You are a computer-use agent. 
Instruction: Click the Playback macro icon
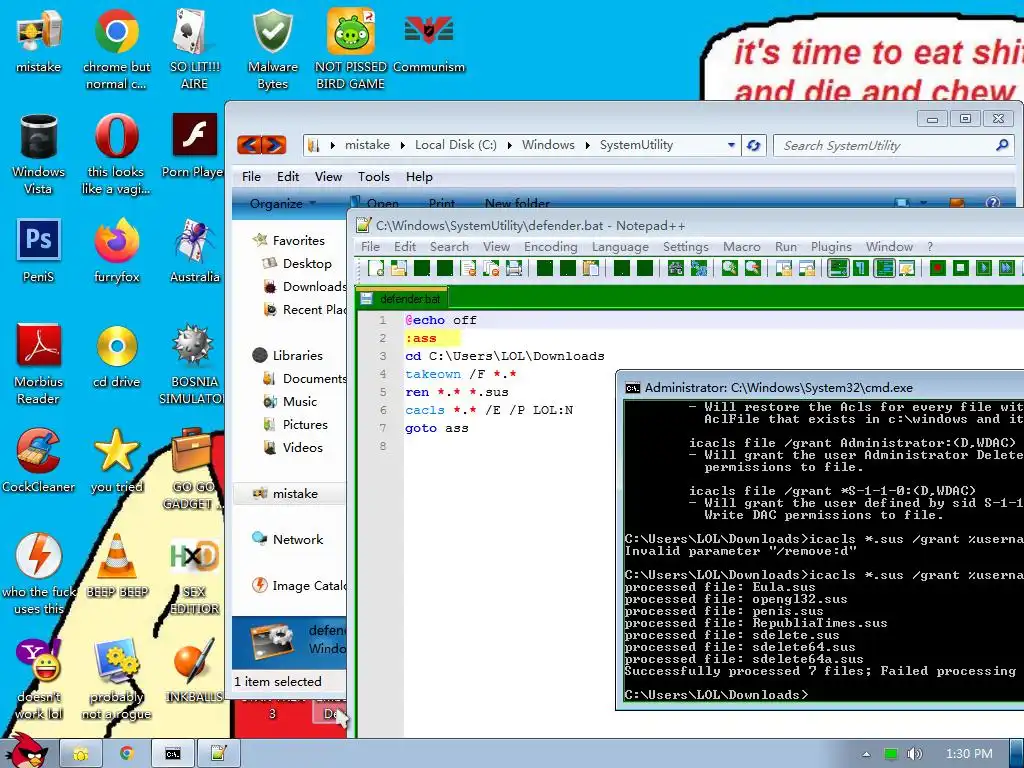(984, 268)
